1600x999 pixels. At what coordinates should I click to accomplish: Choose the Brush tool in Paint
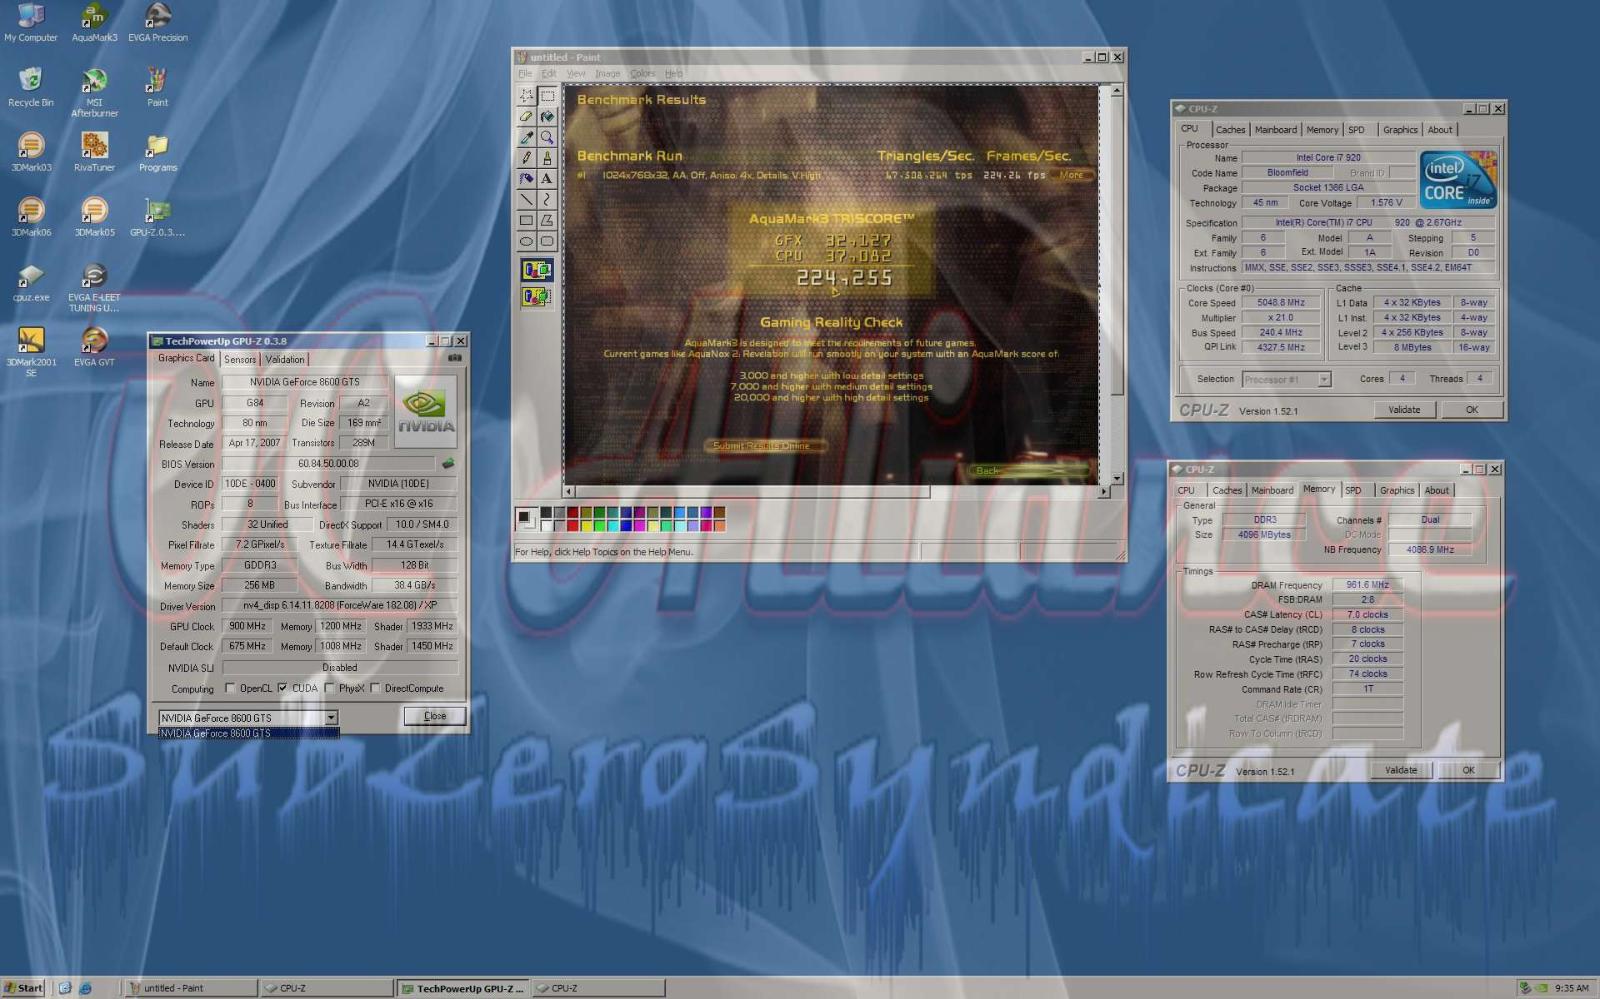547,158
